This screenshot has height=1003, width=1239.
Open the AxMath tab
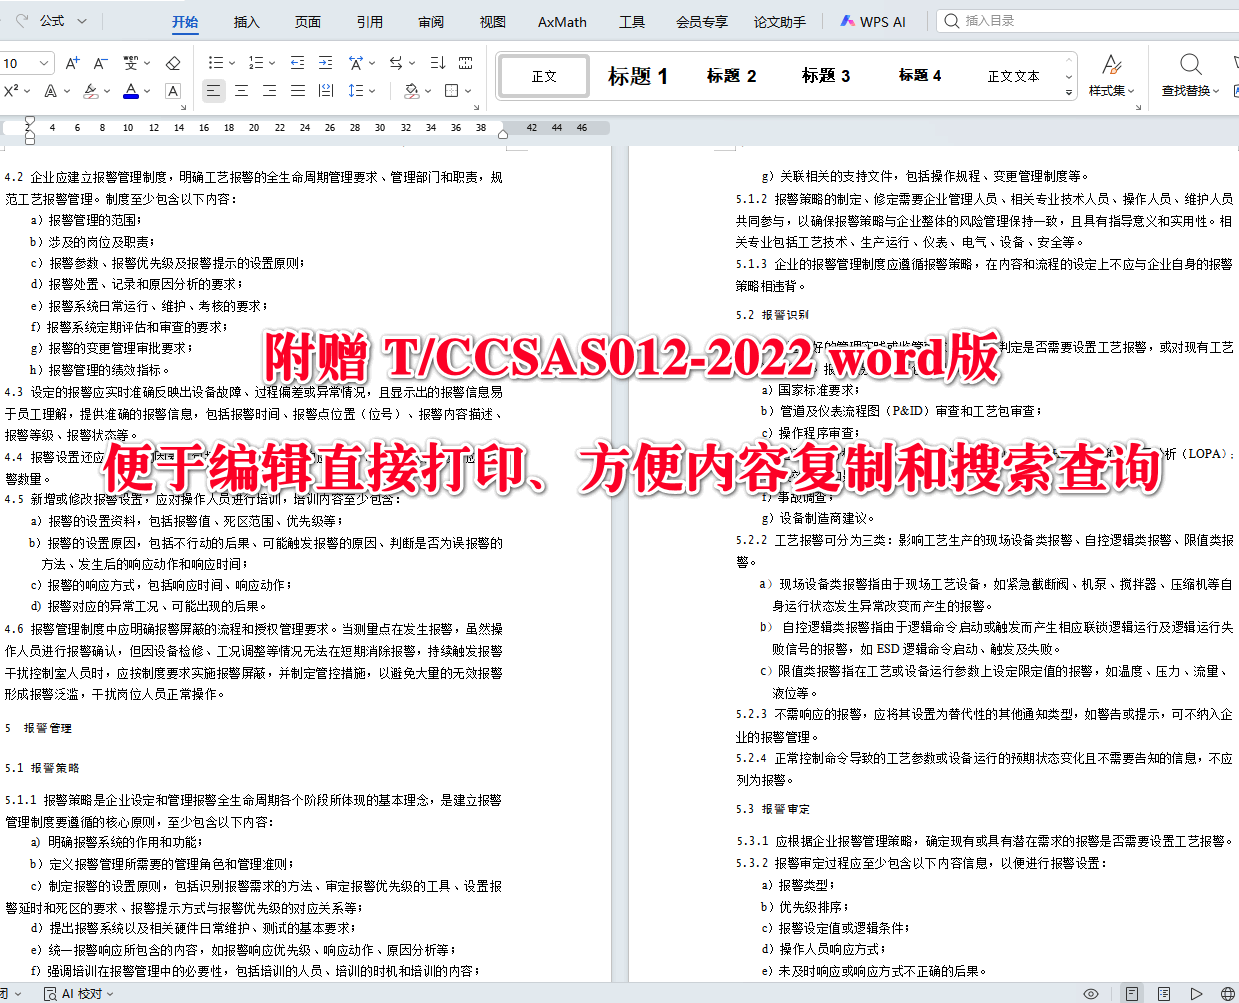click(x=562, y=21)
